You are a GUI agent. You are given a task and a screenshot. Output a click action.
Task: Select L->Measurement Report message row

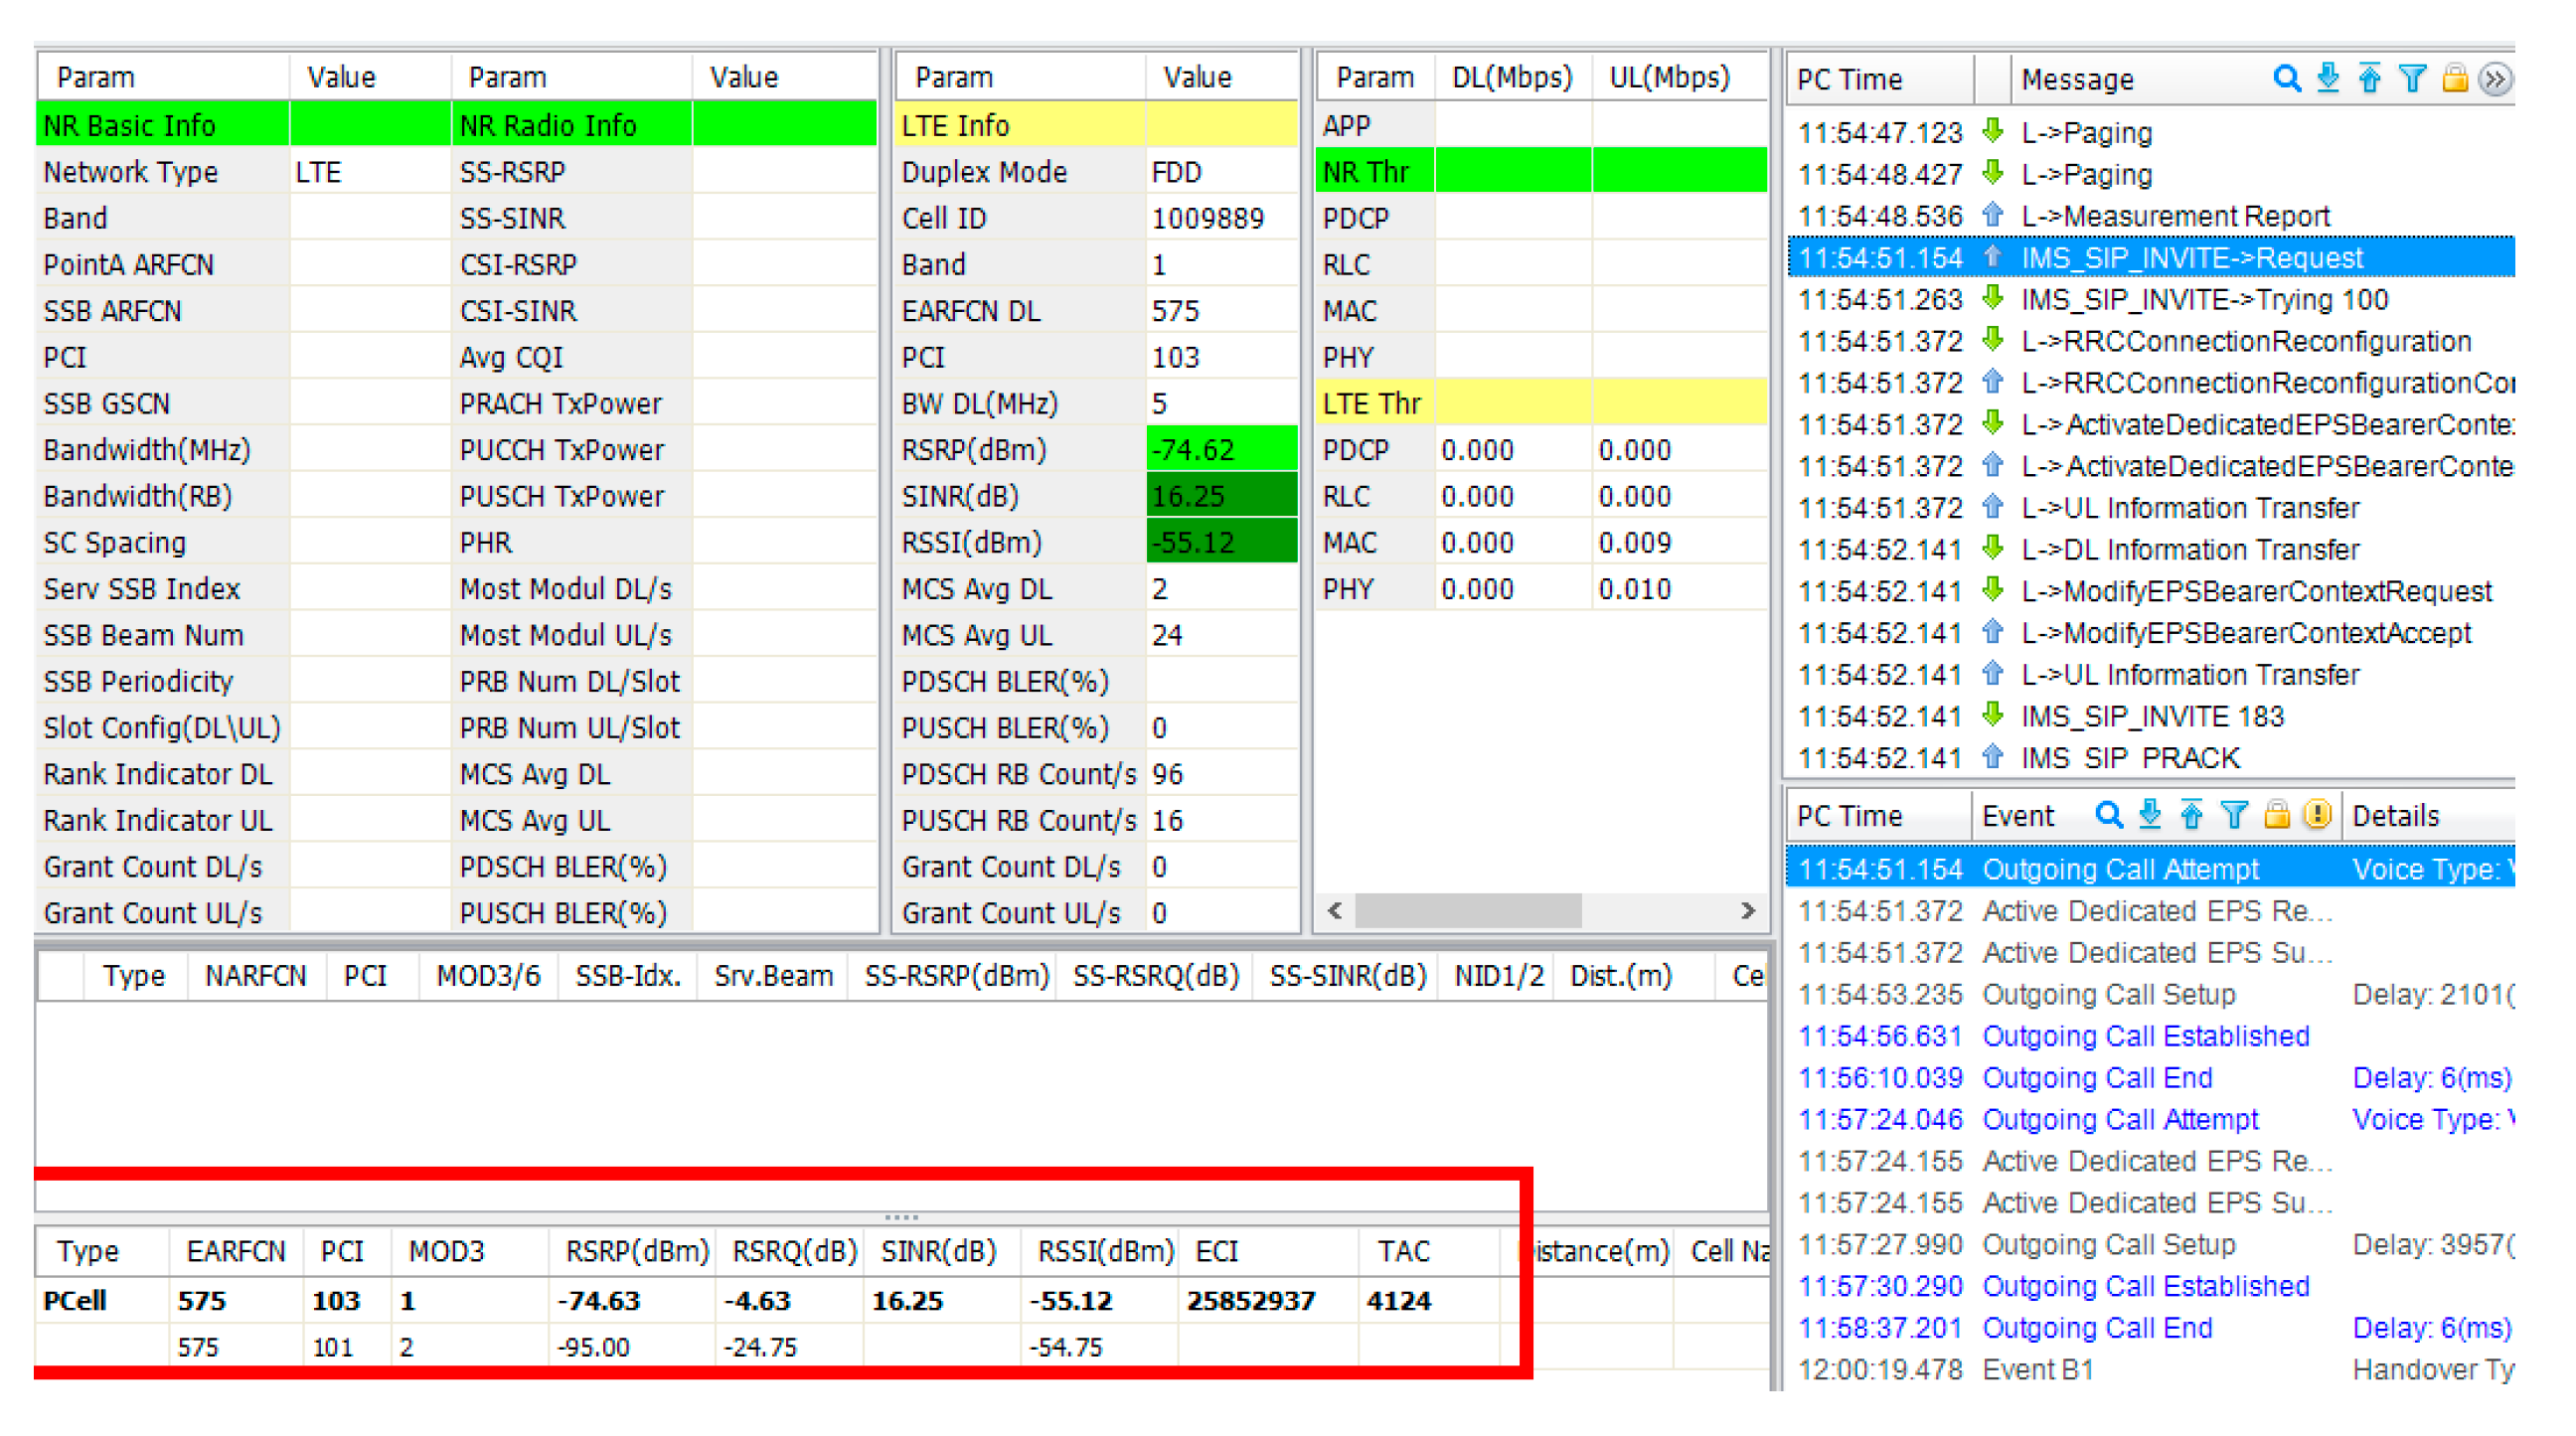2175,216
